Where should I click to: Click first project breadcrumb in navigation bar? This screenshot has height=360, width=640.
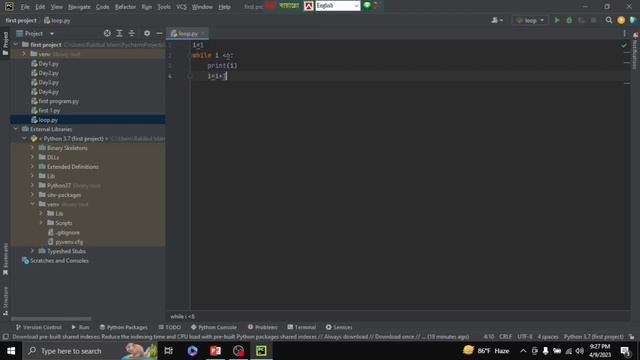coord(21,20)
